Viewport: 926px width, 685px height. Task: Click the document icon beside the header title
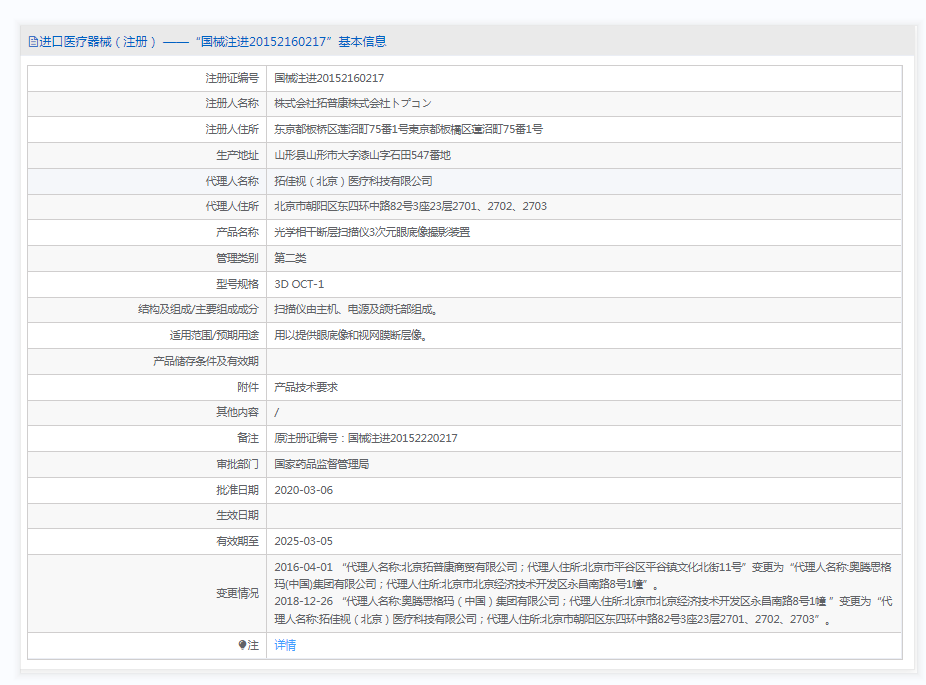pos(33,42)
